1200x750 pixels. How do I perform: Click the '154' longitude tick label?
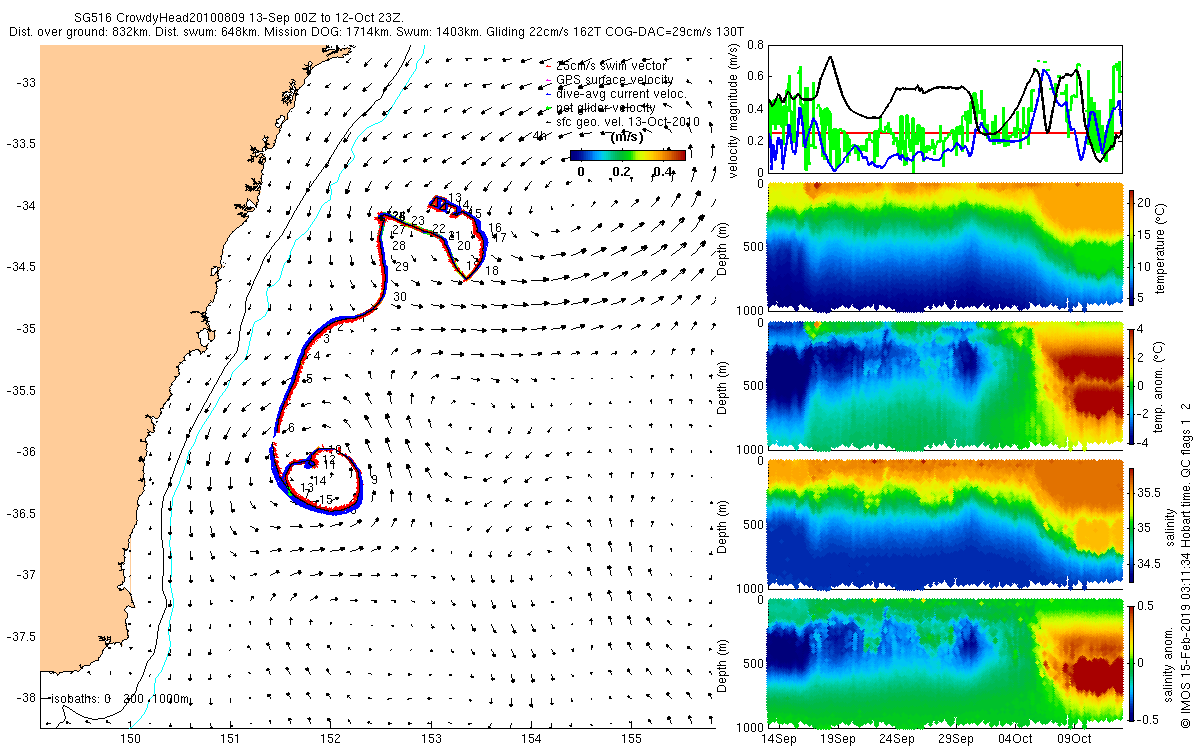531,739
